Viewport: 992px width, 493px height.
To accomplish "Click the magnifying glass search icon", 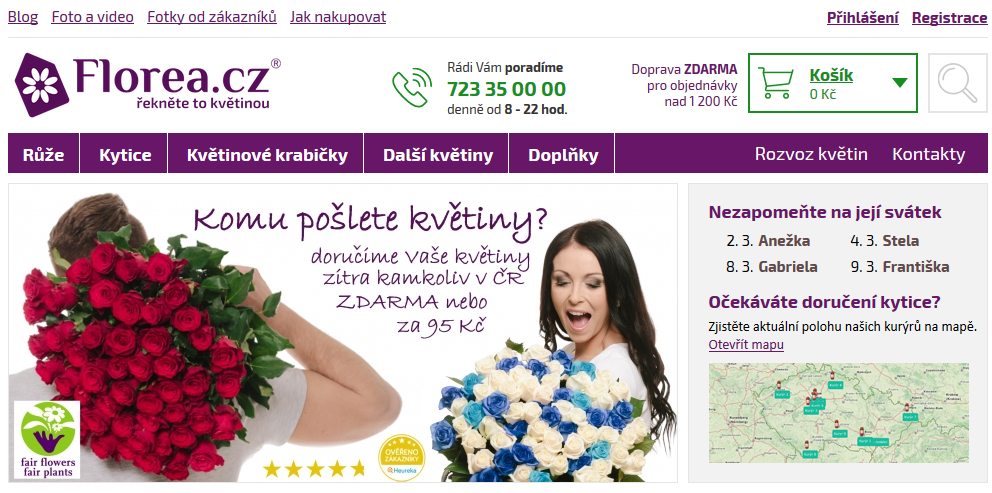I will click(957, 83).
